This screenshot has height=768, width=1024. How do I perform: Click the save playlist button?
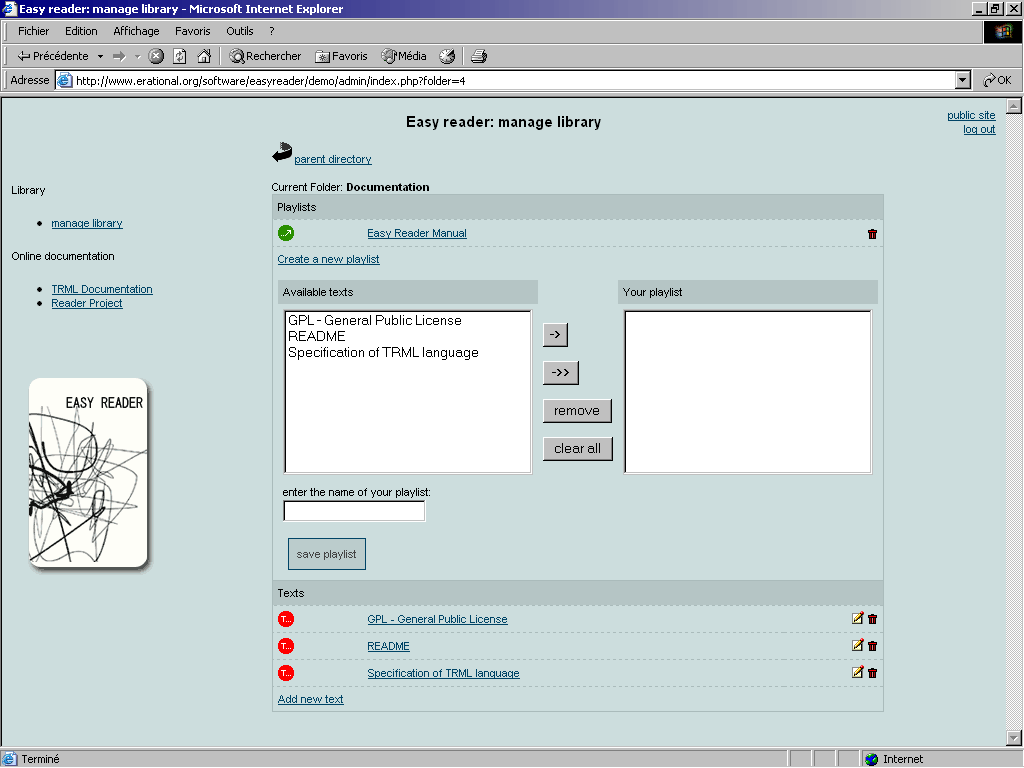coord(326,554)
